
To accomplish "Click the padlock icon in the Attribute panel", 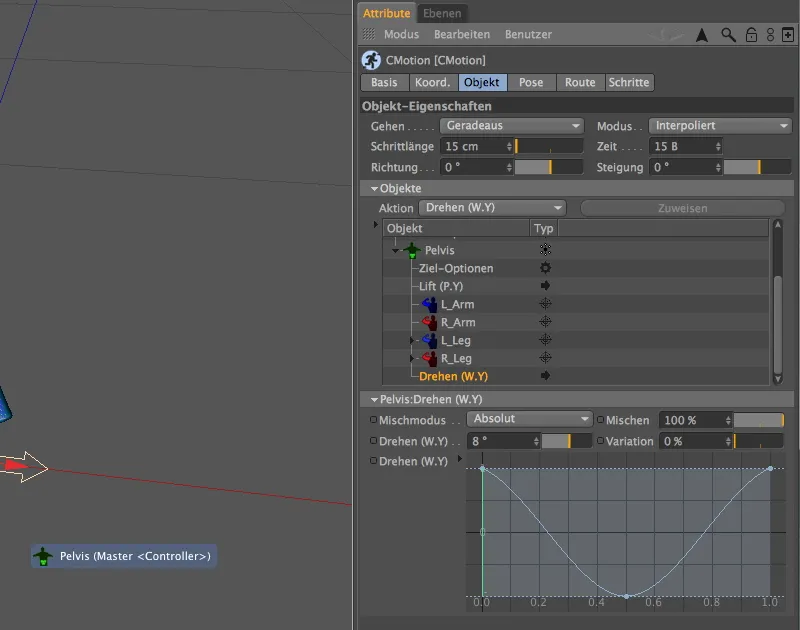I will pos(751,33).
